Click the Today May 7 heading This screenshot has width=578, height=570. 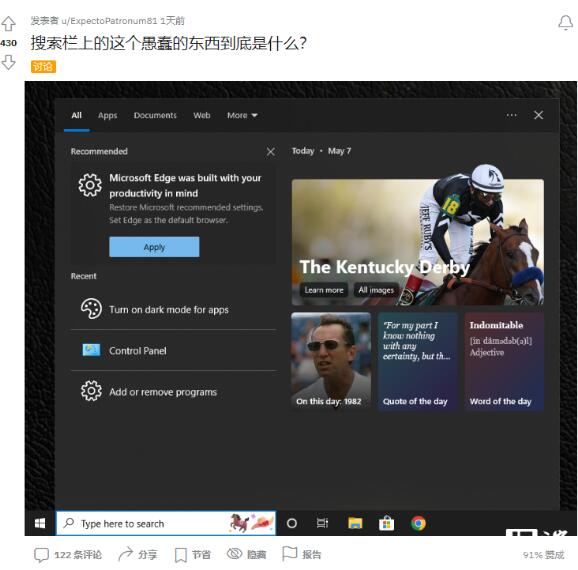(321, 151)
